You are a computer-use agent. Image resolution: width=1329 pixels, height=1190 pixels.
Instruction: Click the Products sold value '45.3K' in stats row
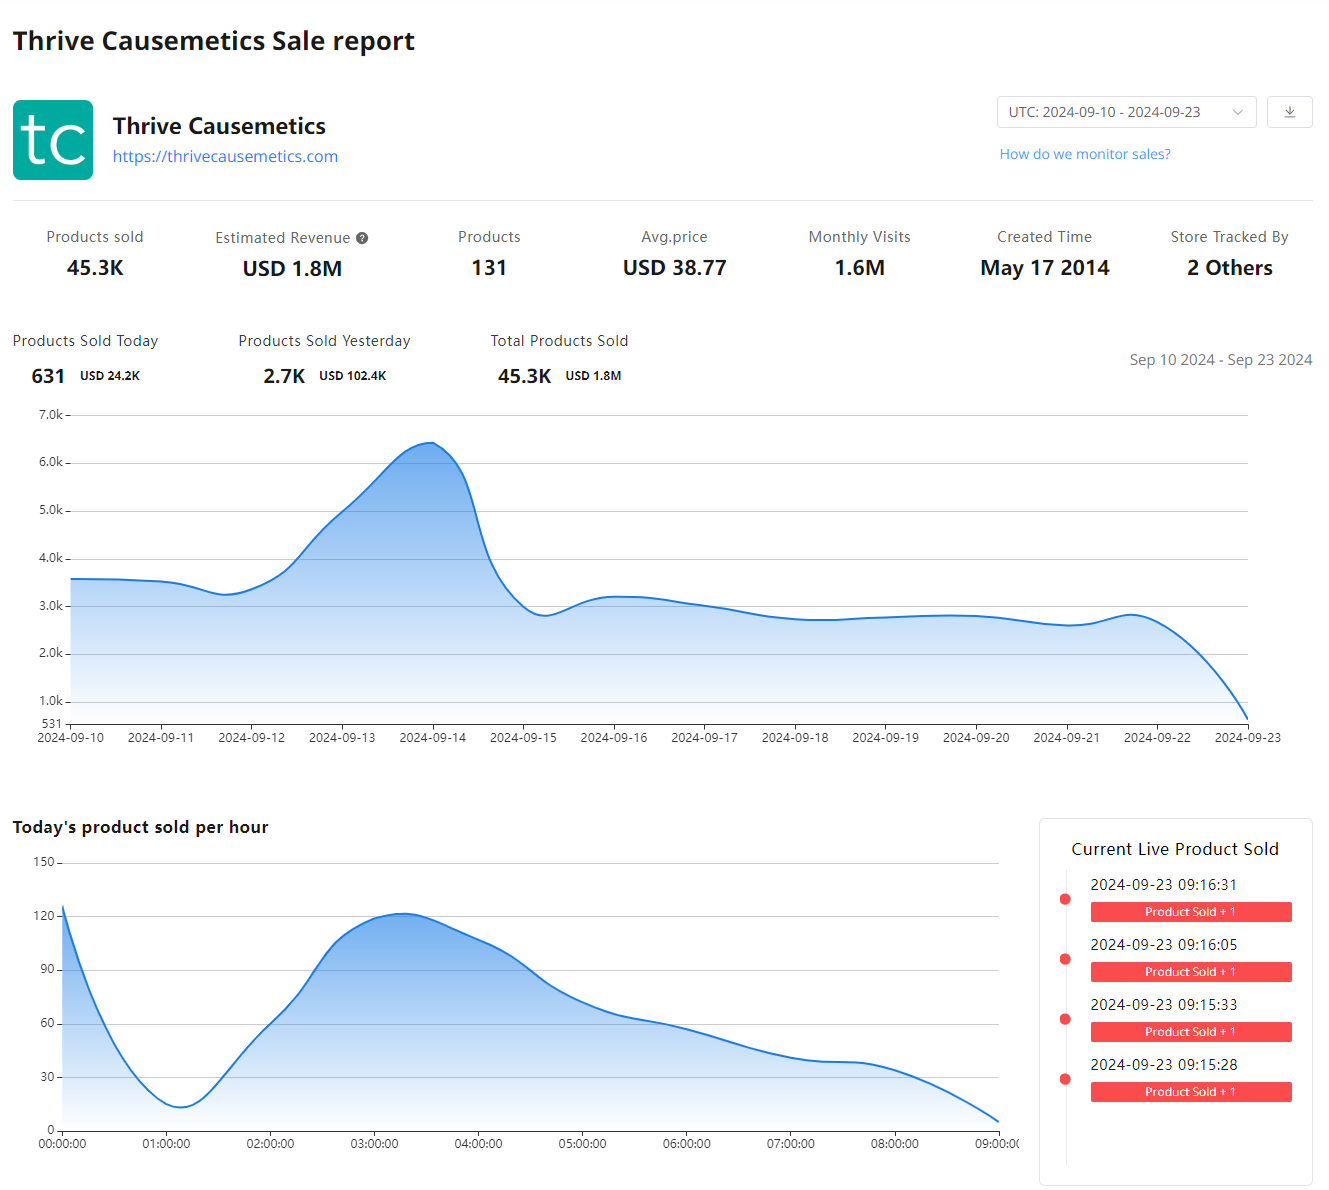95,268
